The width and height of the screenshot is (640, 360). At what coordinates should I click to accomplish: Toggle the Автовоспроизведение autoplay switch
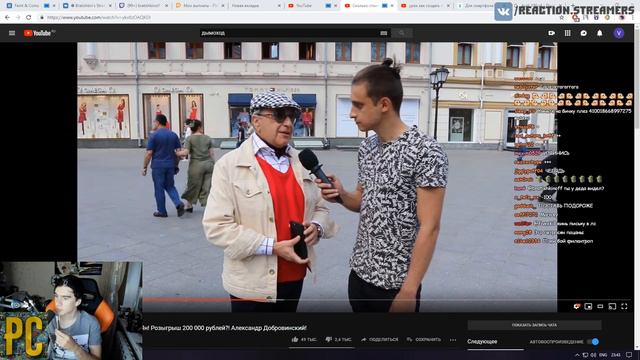(x=593, y=342)
